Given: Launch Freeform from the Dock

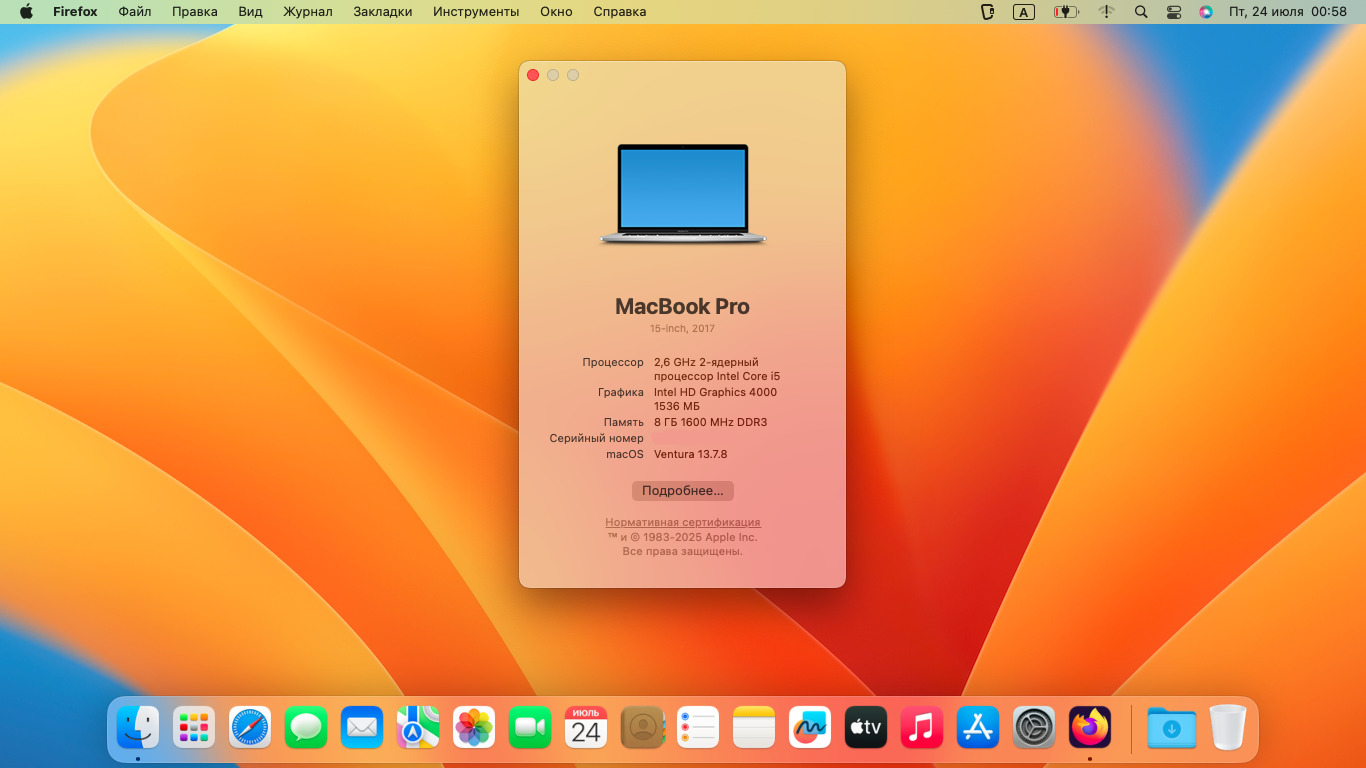Looking at the screenshot, I should coord(810,727).
